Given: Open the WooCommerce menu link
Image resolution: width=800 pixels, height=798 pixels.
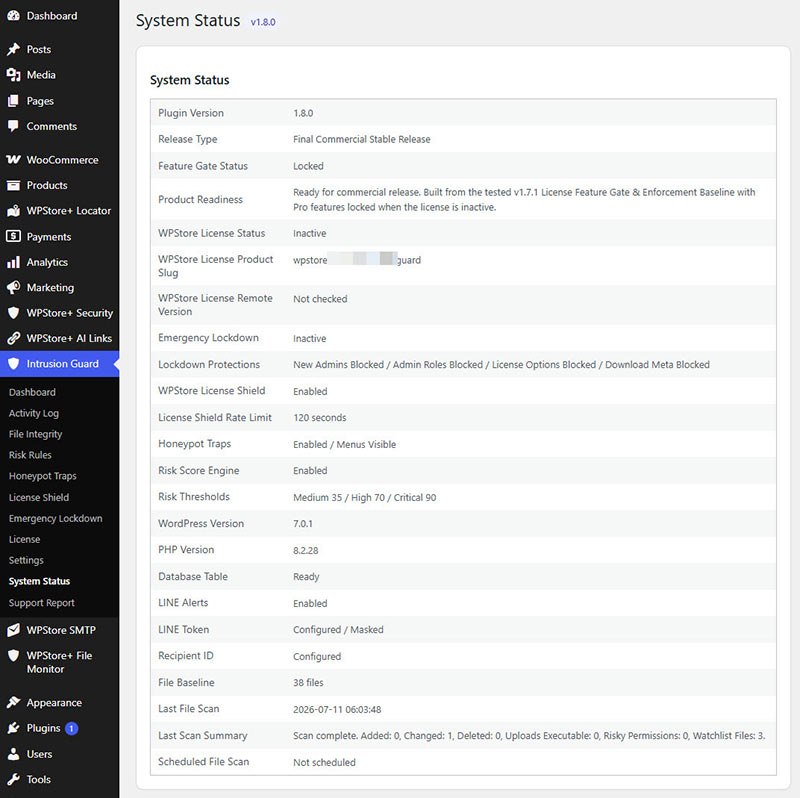Looking at the screenshot, I should [62, 160].
